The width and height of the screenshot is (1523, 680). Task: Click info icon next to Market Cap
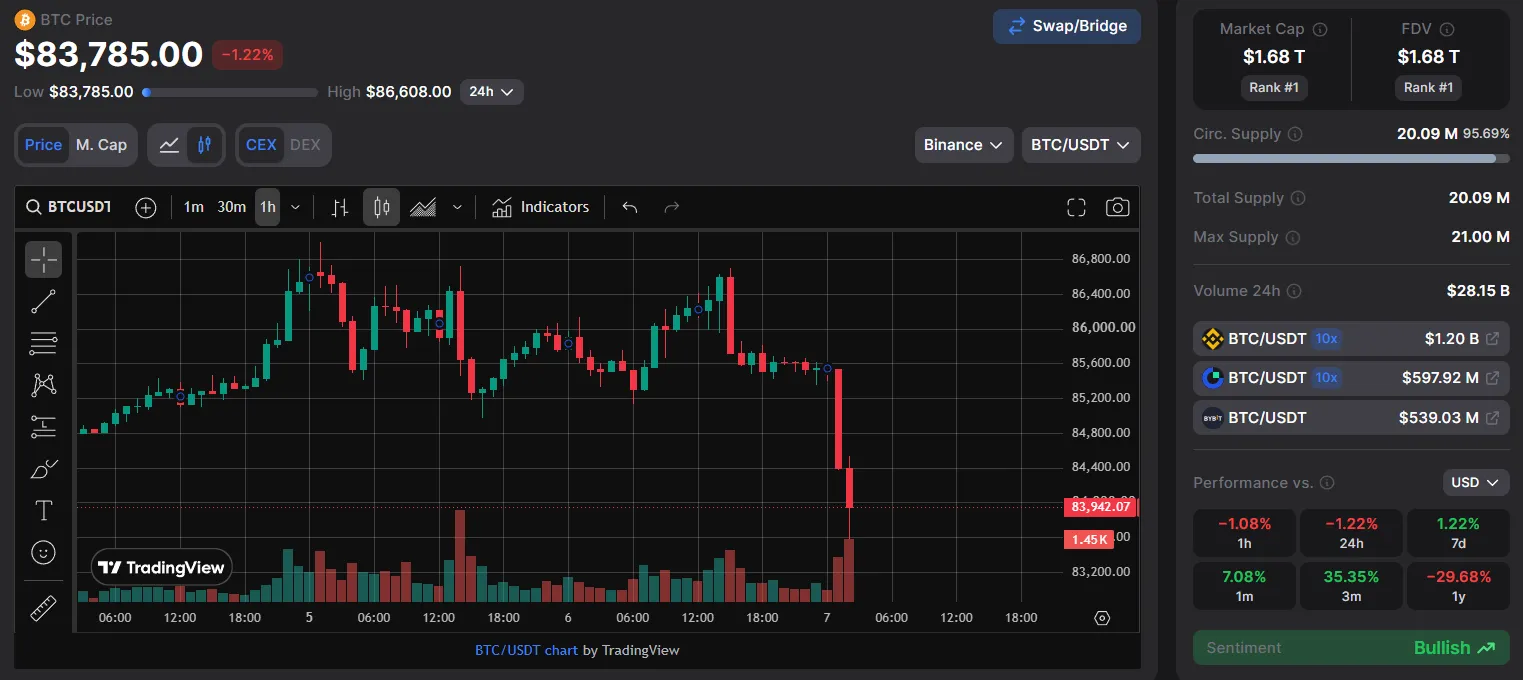[1320, 30]
